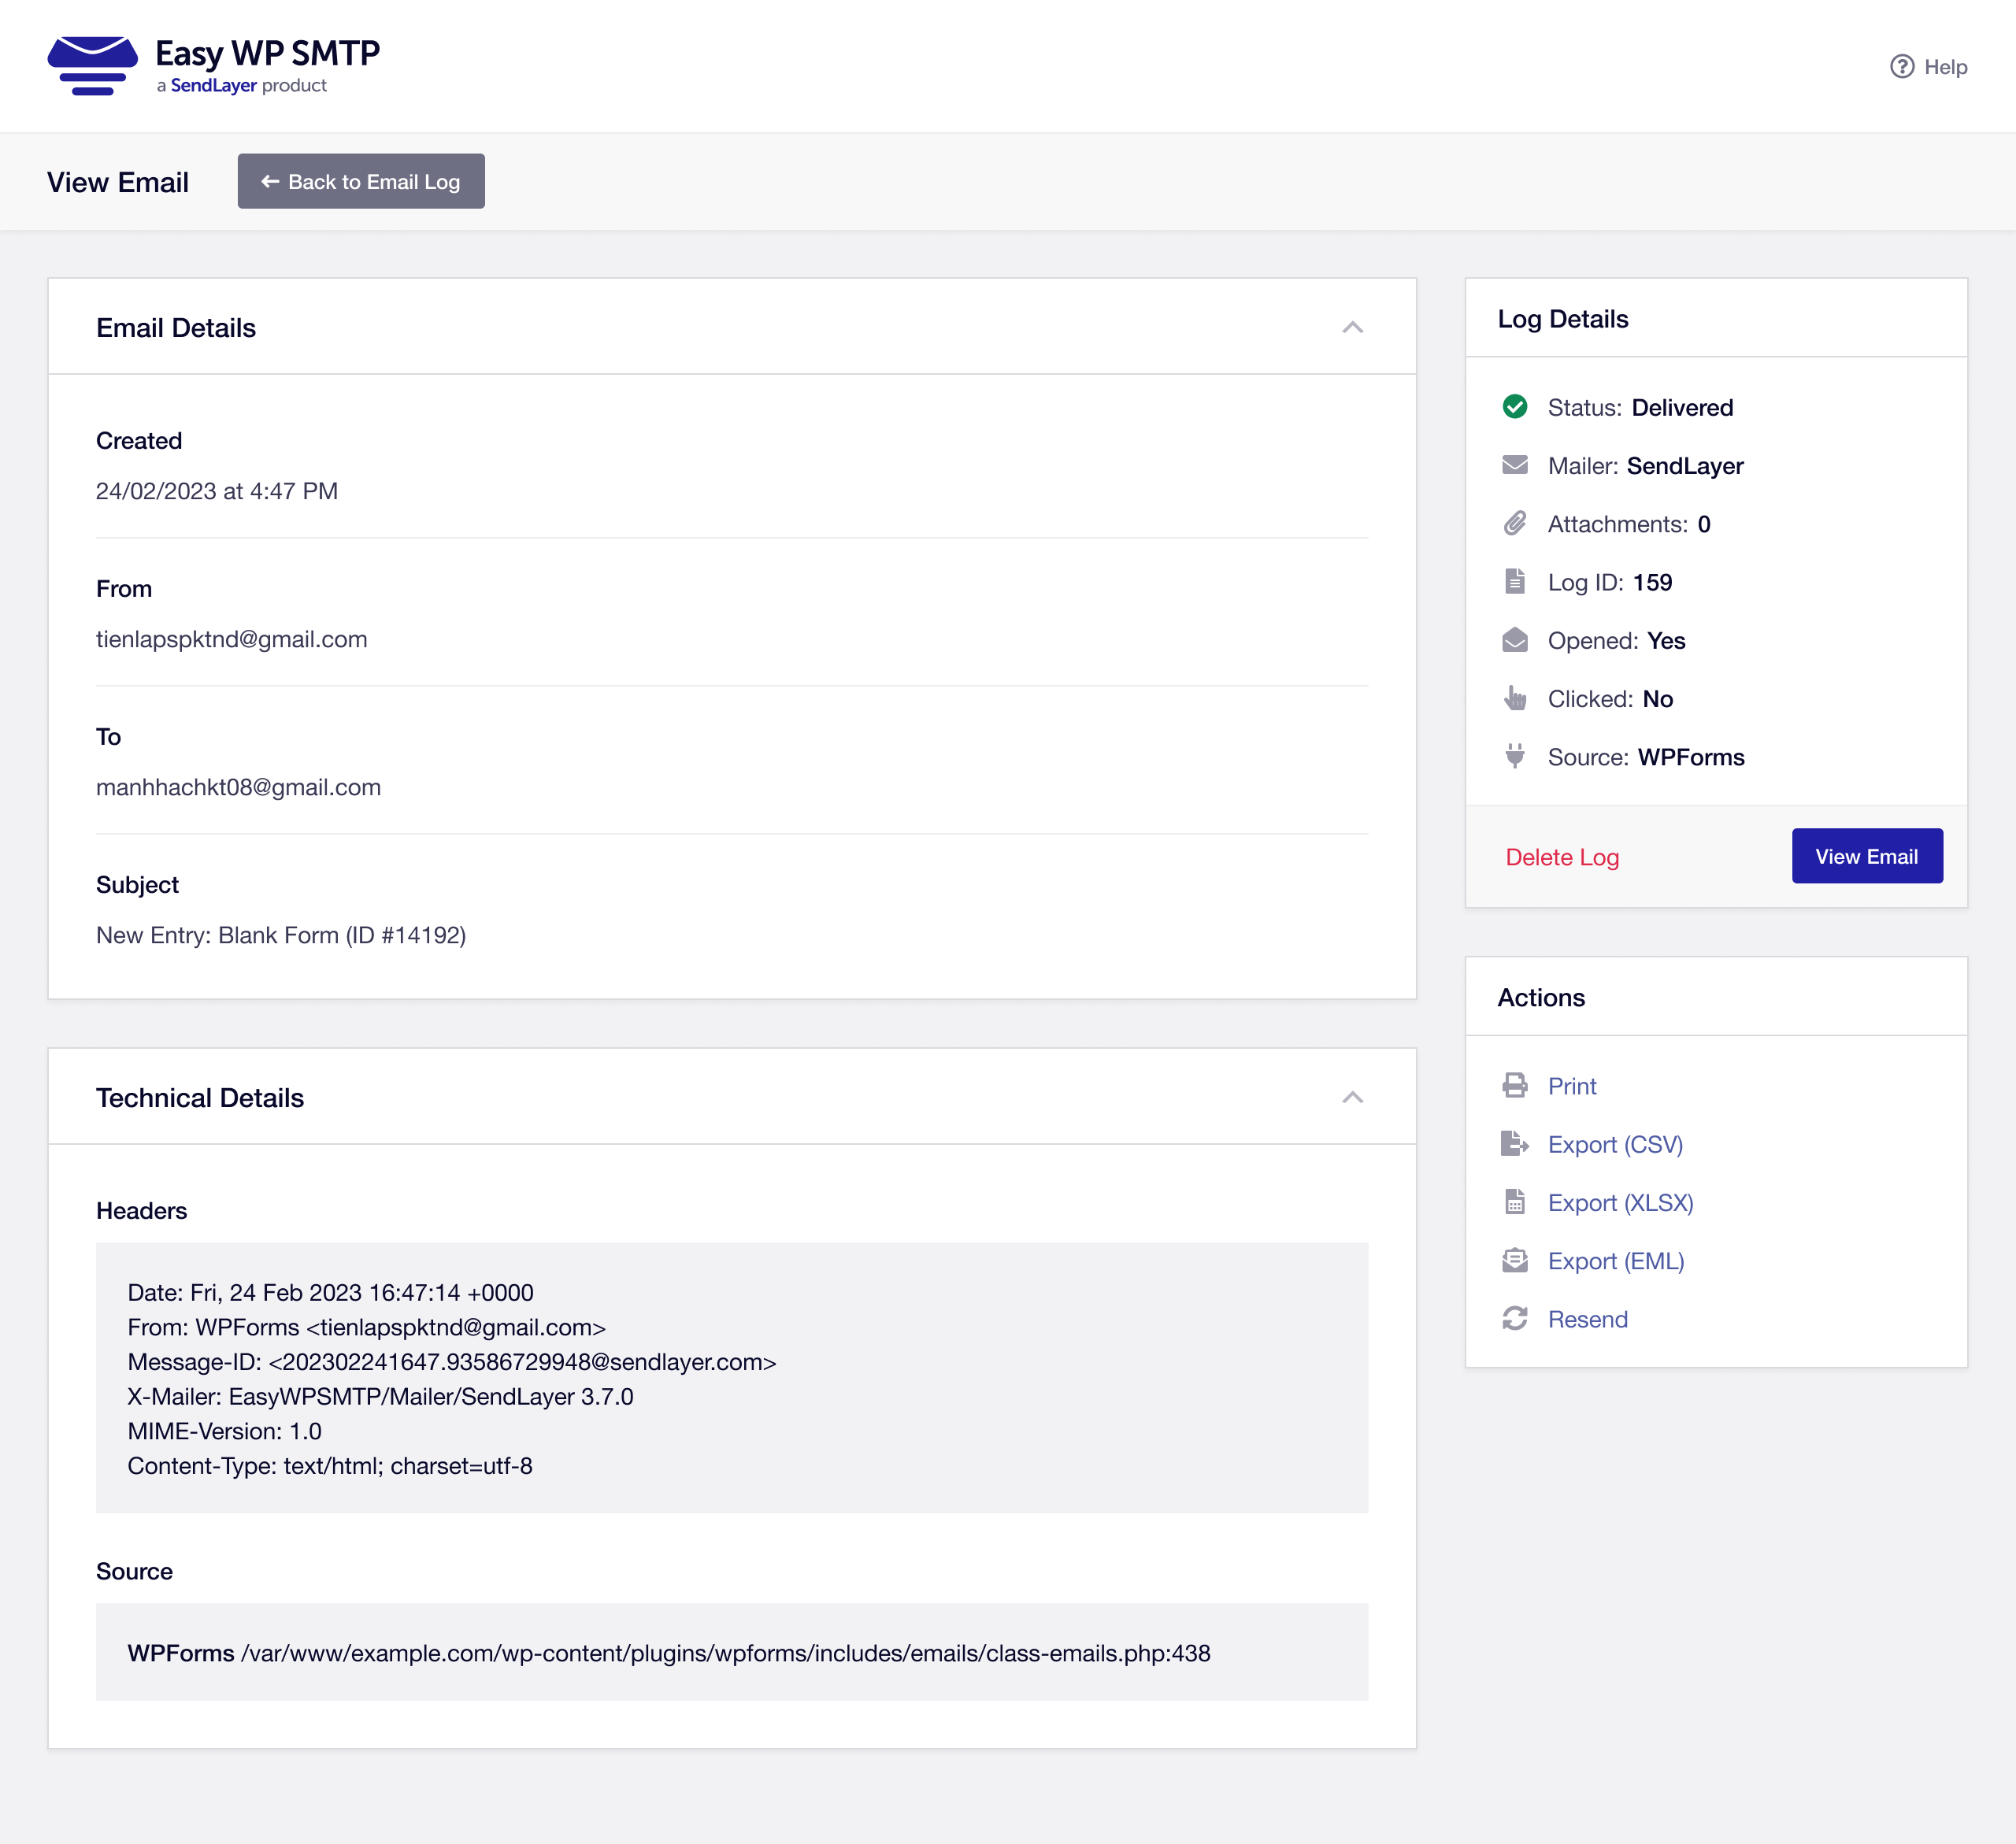Click the Attachments paperclip icon
This screenshot has height=1844, width=2016.
(x=1514, y=524)
